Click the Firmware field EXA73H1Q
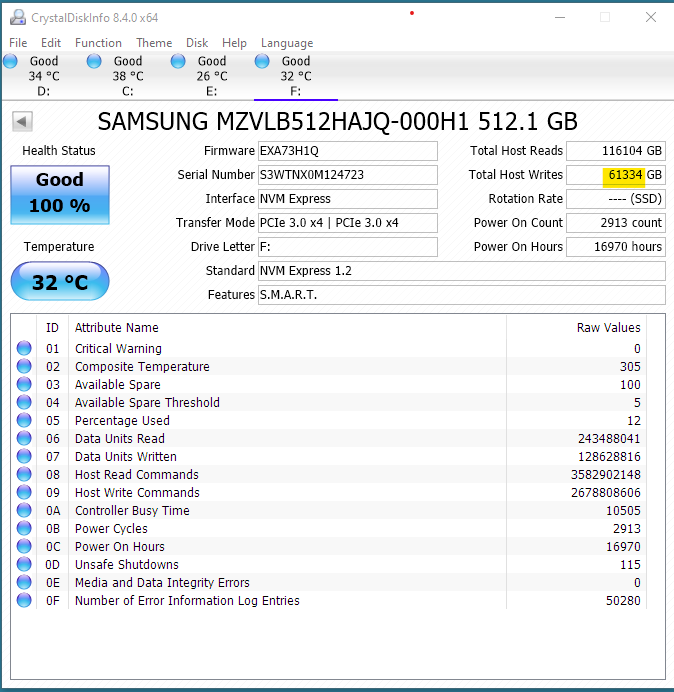This screenshot has width=674, height=692. pyautogui.click(x=348, y=151)
